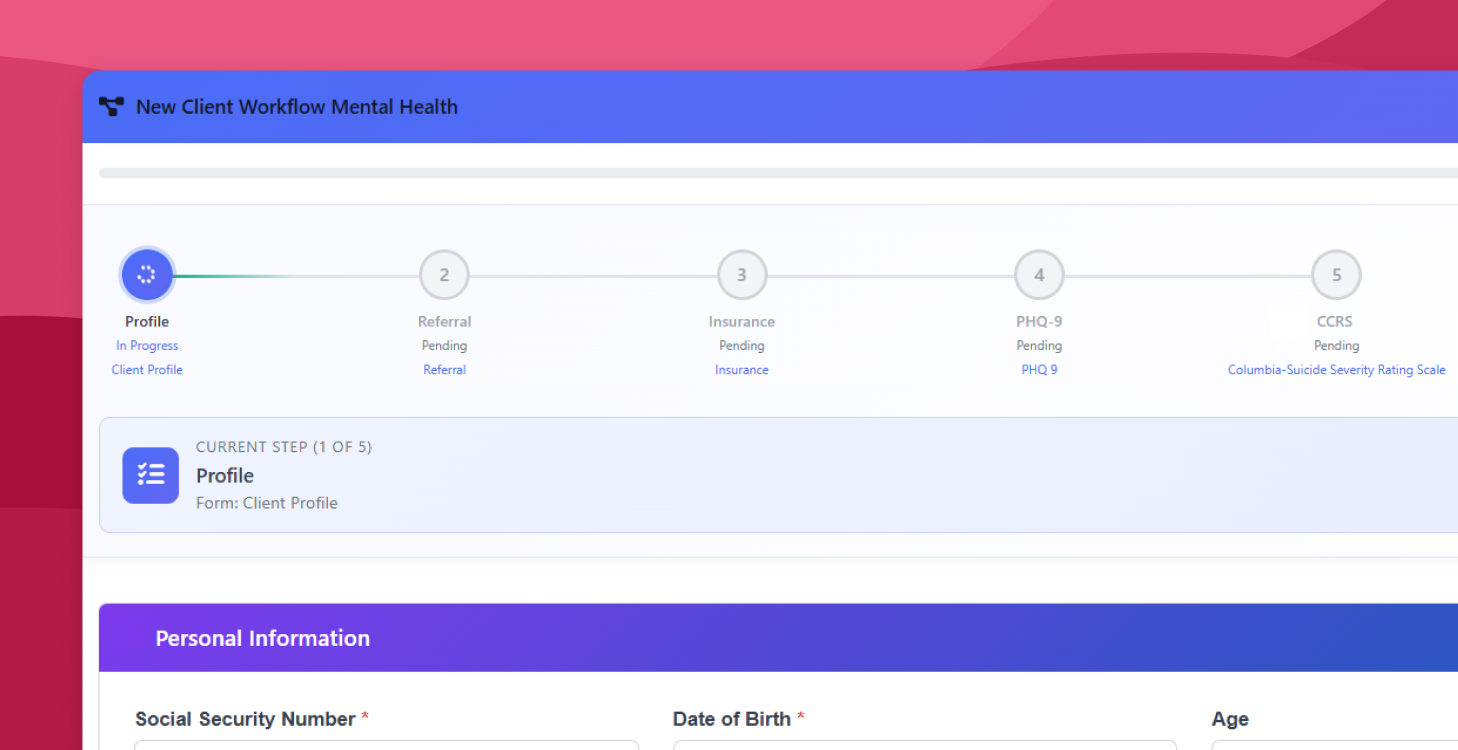Select step circle 4 for PHQ-9

point(1038,274)
